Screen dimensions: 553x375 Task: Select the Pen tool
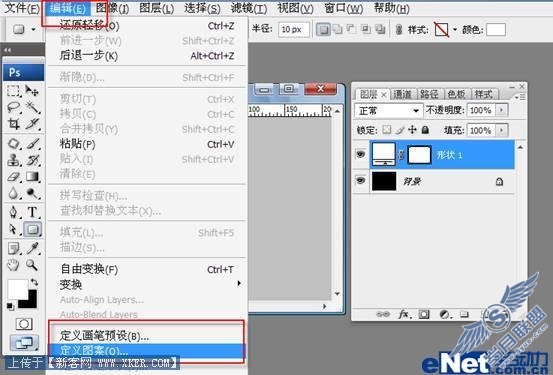14,212
